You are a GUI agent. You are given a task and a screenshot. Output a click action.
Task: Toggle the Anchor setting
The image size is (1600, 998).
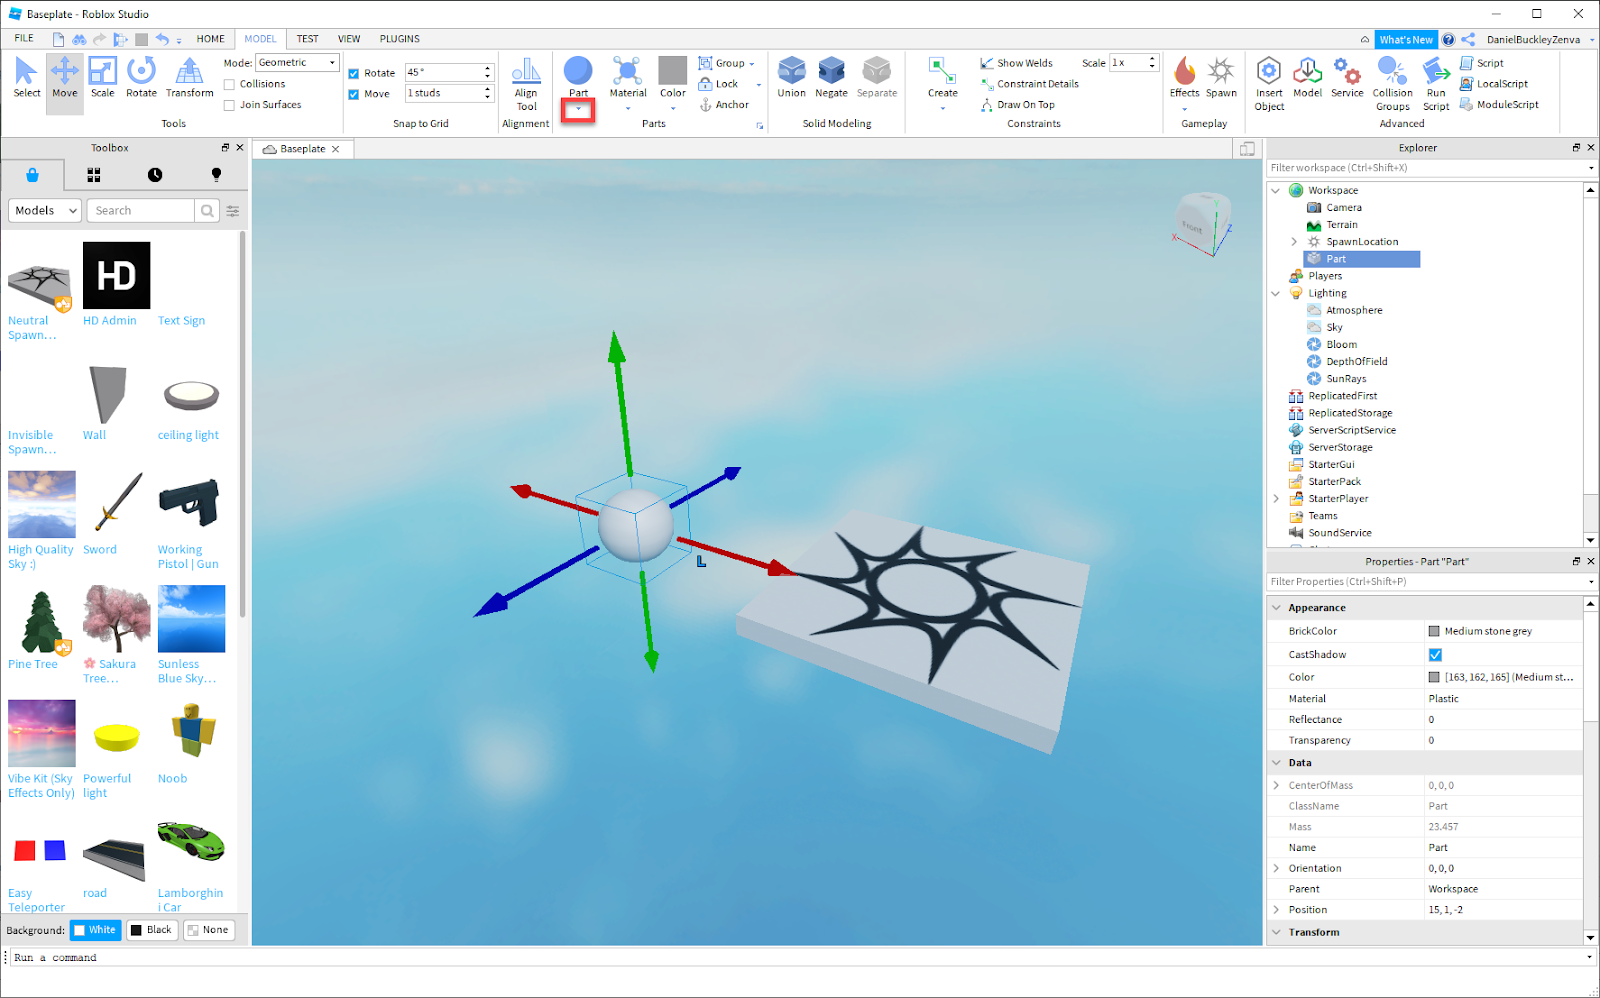tap(724, 104)
